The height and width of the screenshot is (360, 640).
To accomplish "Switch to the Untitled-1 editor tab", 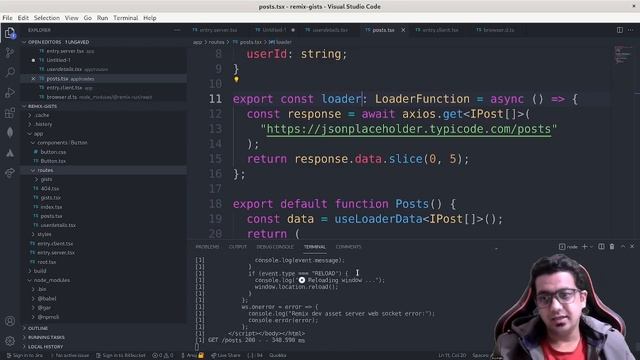I will (274, 30).
